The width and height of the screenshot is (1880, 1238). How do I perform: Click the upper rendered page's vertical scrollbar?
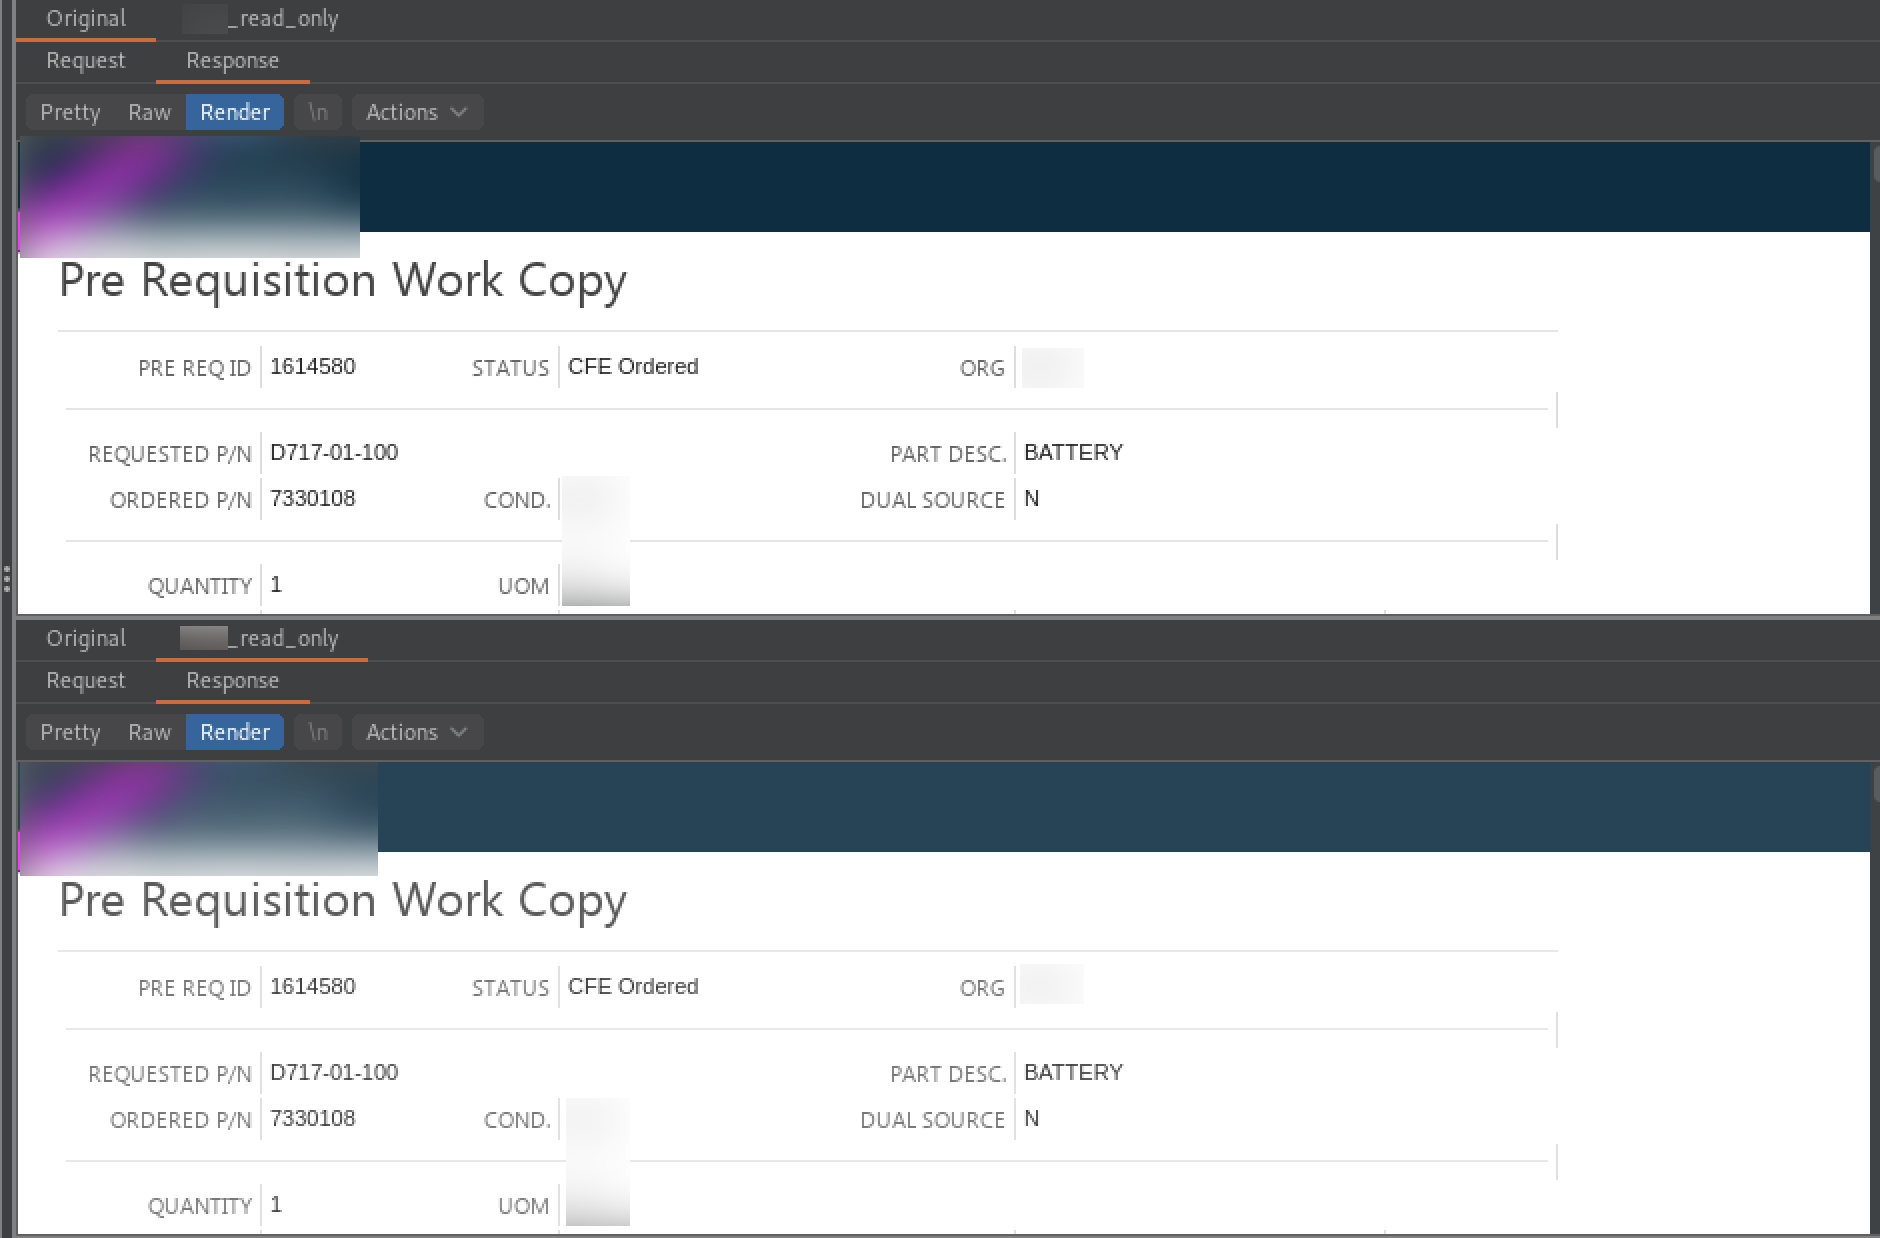pos(1875,165)
